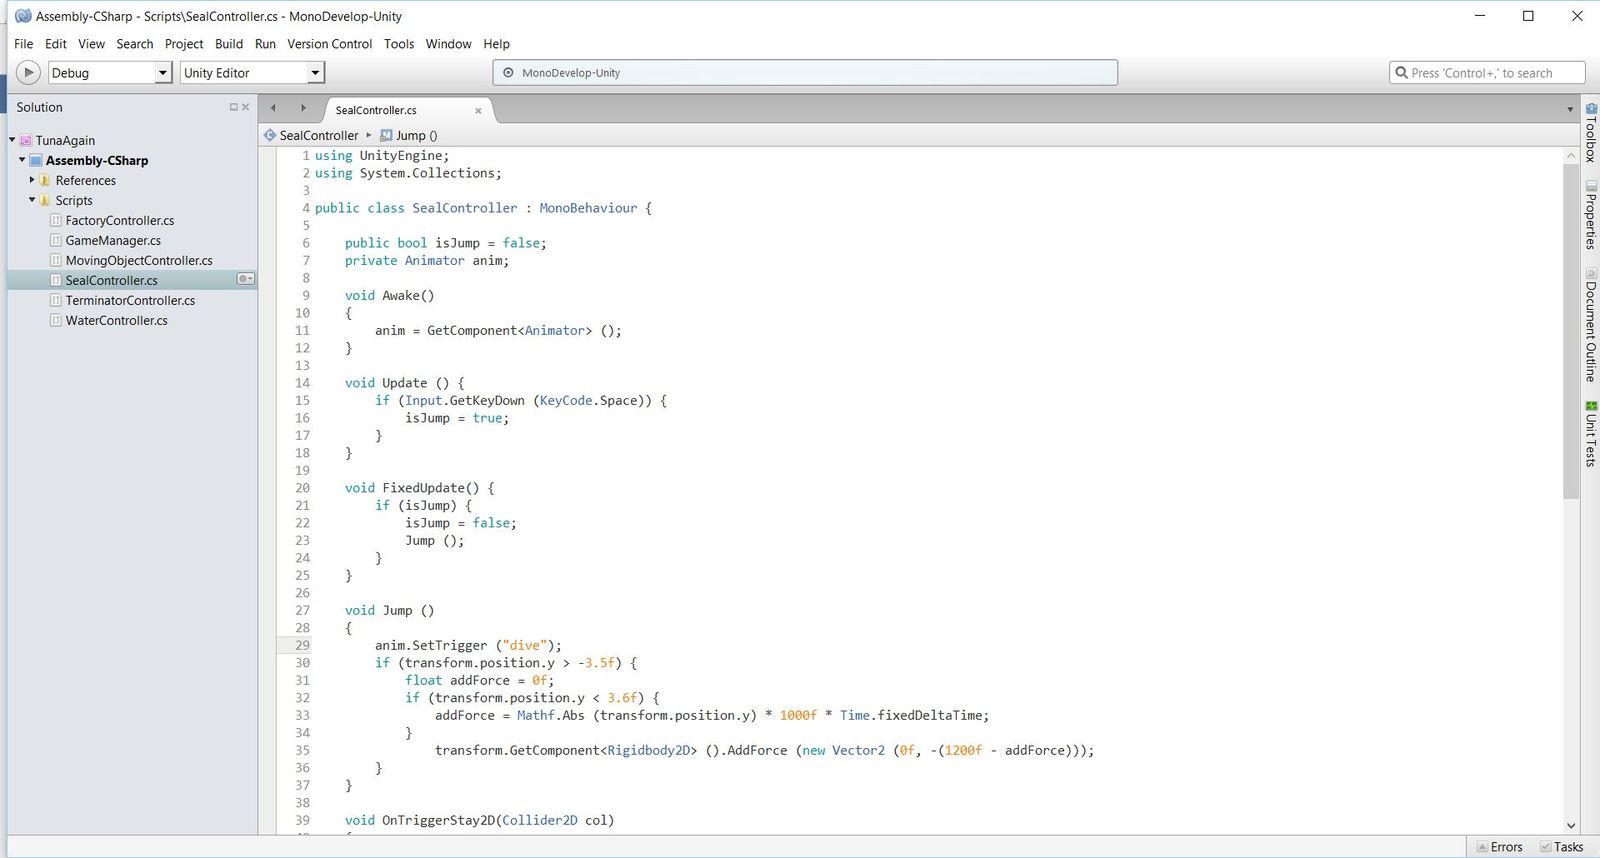Open the Run menu
This screenshot has height=858, width=1600.
click(265, 44)
